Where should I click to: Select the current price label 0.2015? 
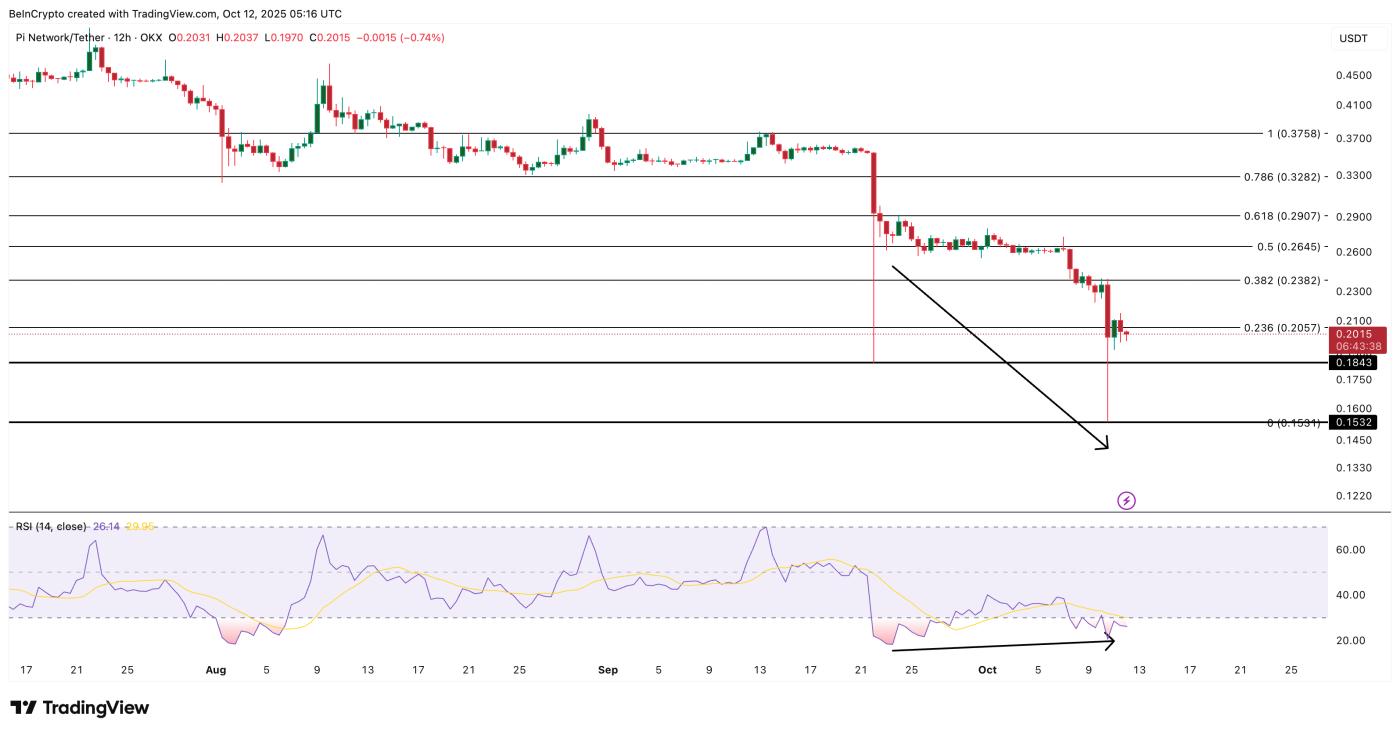pos(1358,334)
